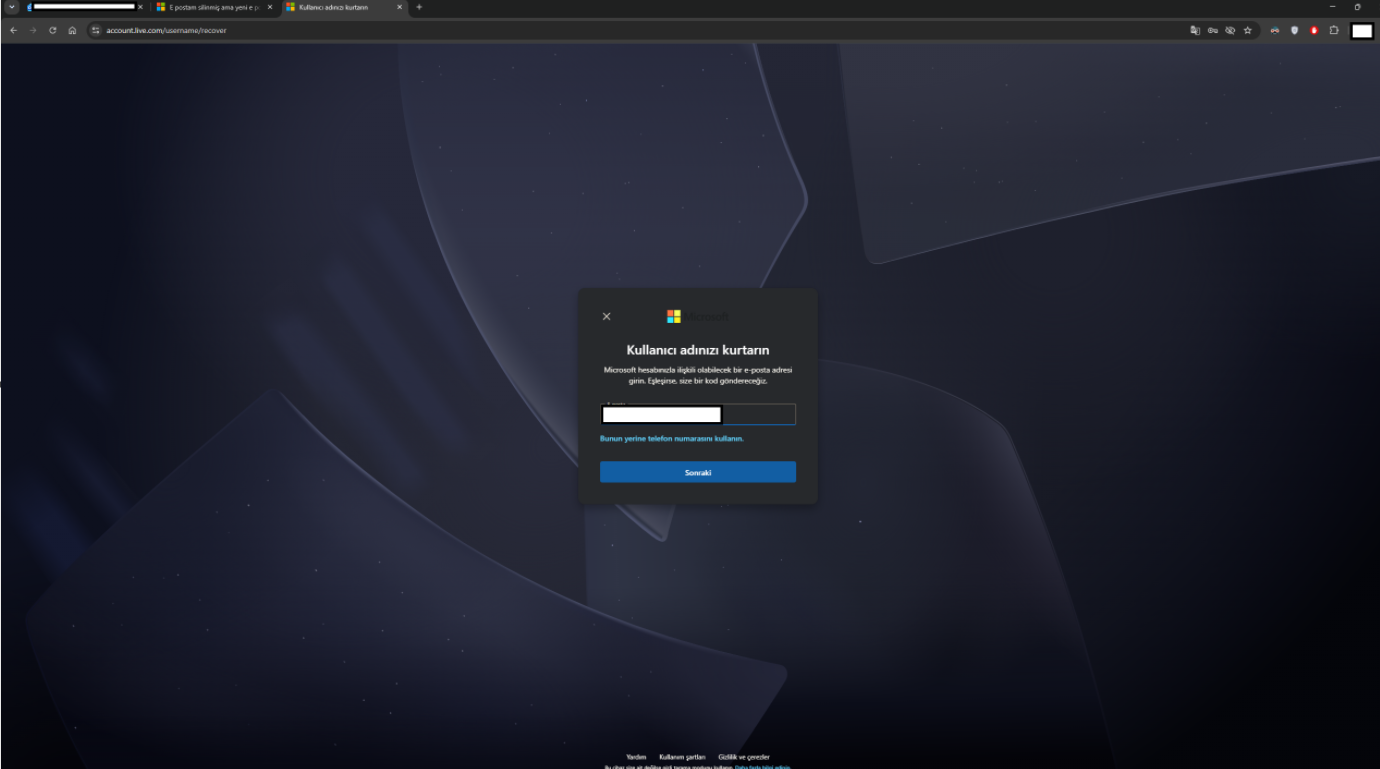Open the Kullanım şartları footer link
This screenshot has width=1380, height=769.
(682, 757)
